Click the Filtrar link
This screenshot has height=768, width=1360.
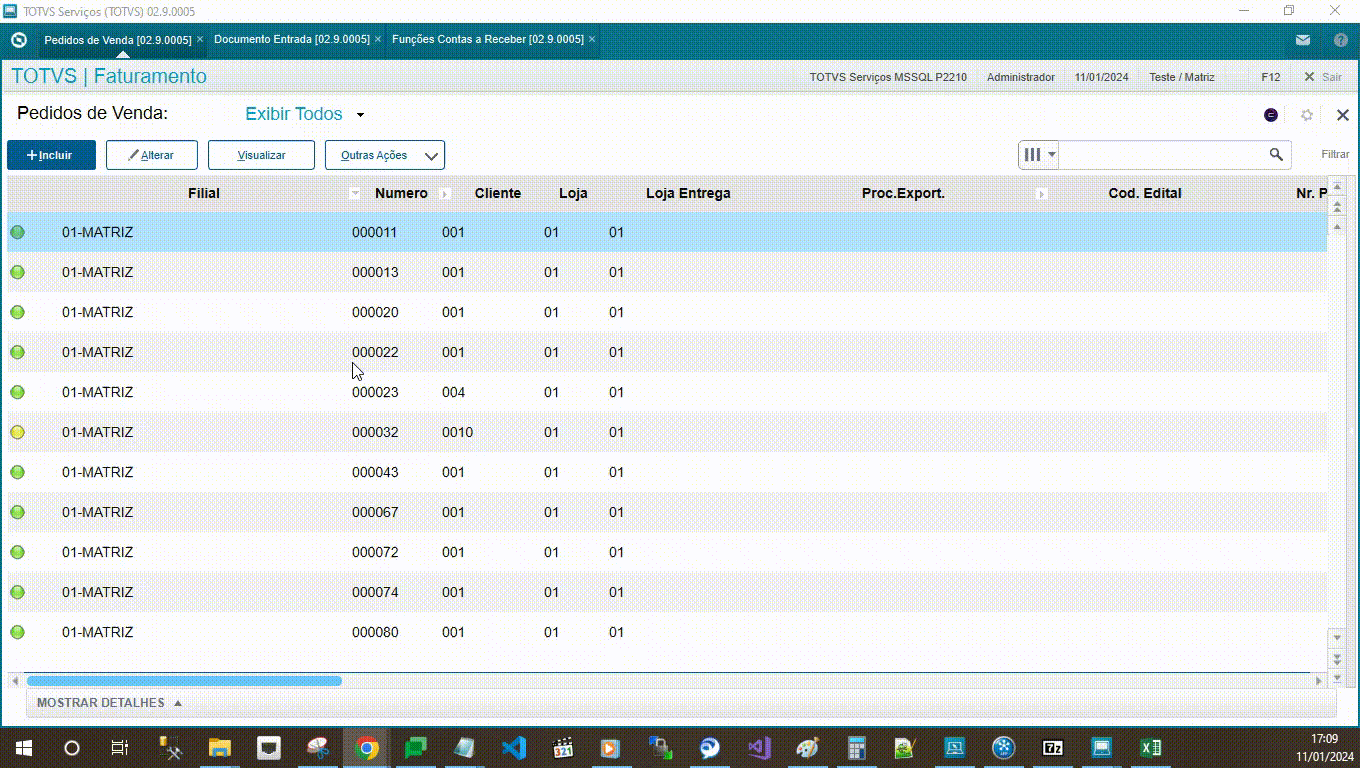[1335, 154]
